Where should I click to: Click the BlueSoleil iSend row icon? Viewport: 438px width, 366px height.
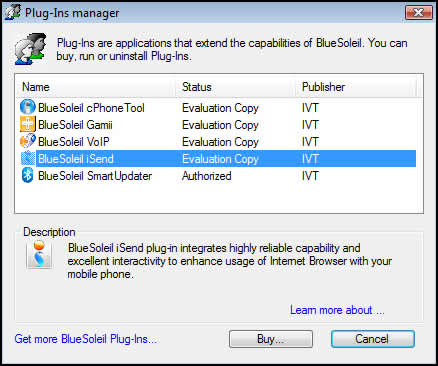28,159
